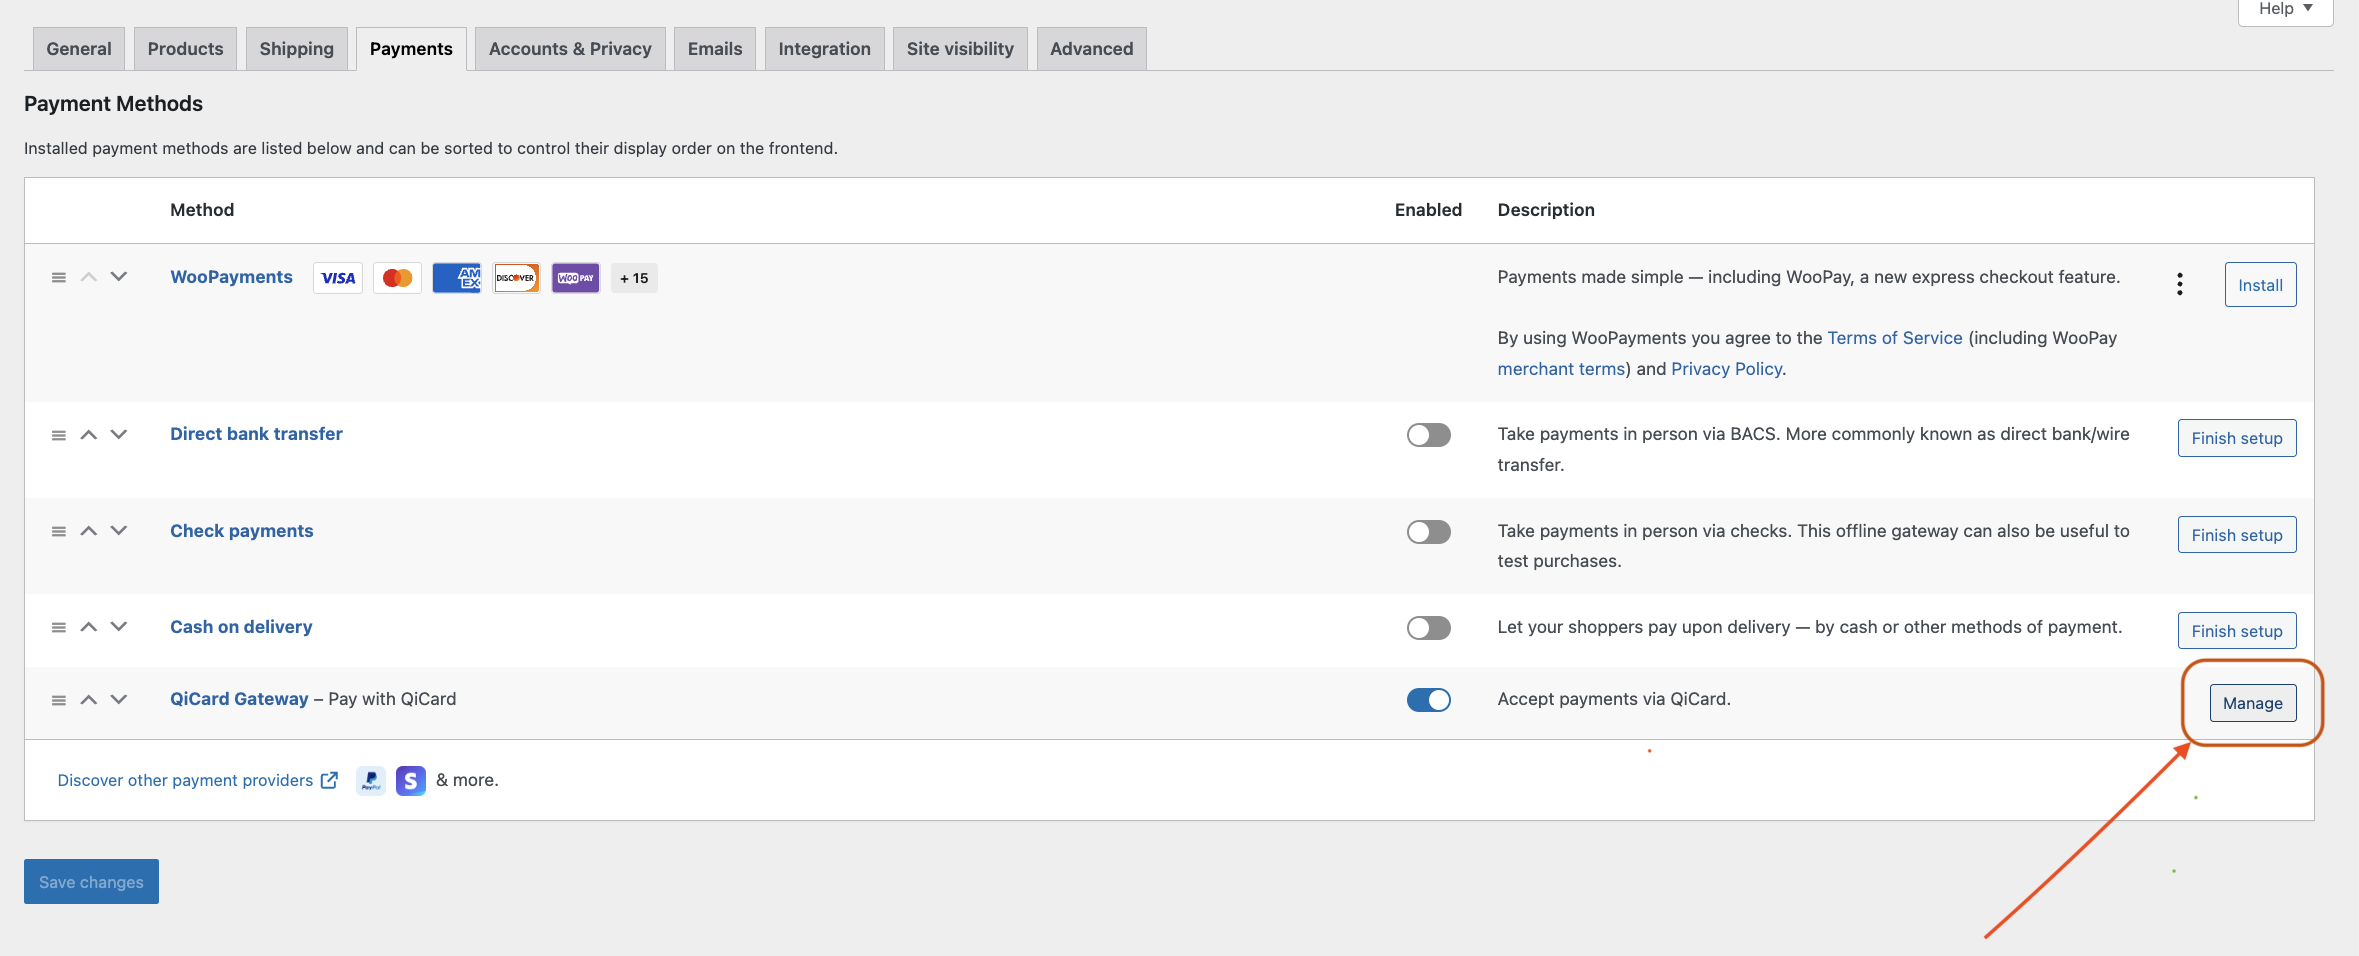Open the Direct bank transfer link
This screenshot has height=956, width=2359.
tap(256, 434)
